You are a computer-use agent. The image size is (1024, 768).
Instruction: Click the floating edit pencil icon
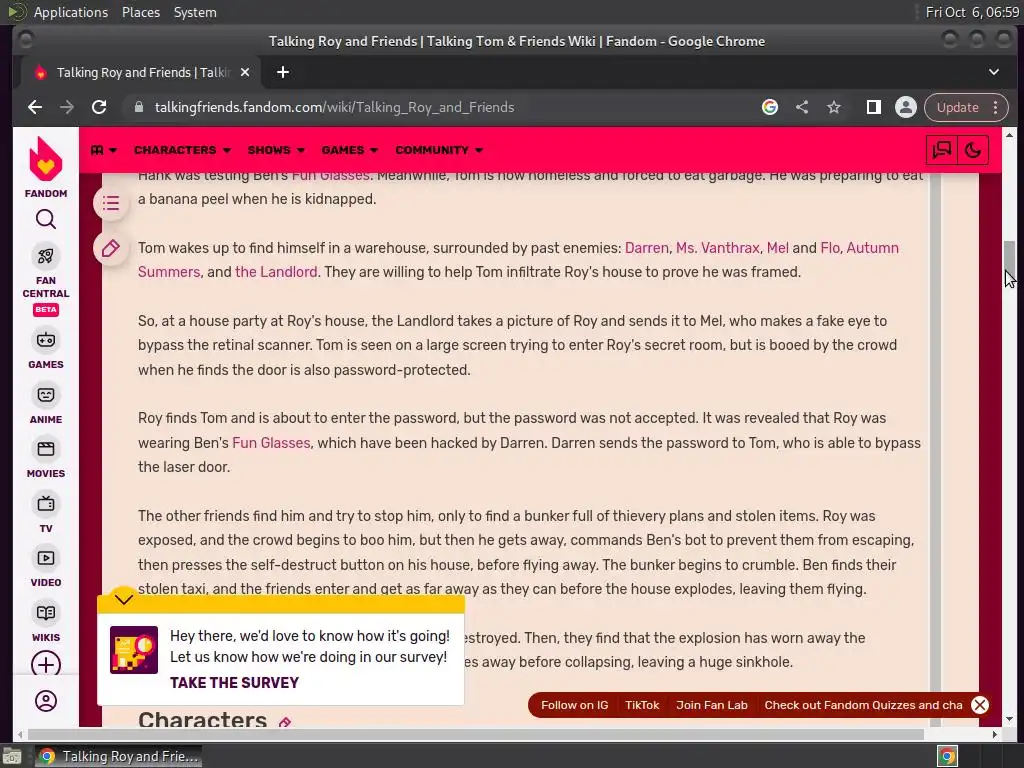(x=111, y=248)
